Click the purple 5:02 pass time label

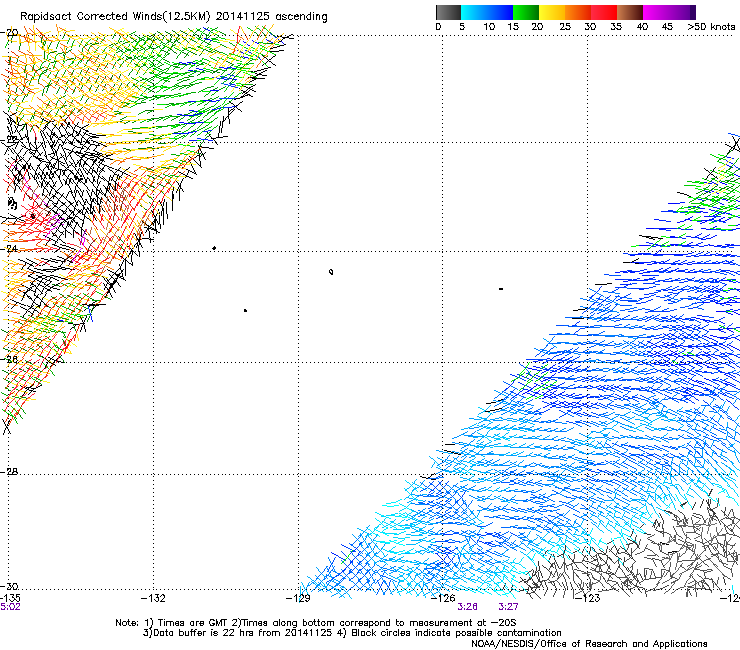click(x=10, y=607)
